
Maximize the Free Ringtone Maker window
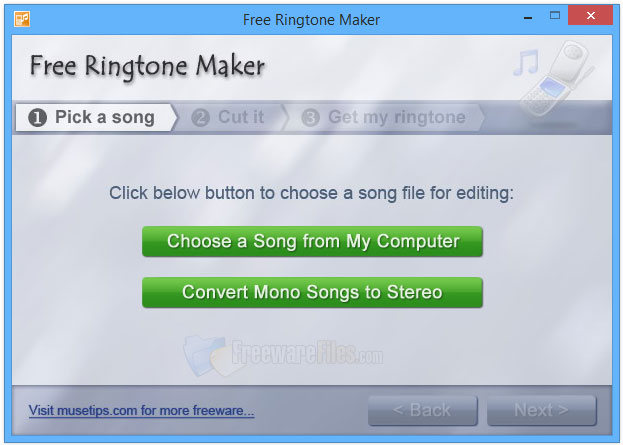555,15
